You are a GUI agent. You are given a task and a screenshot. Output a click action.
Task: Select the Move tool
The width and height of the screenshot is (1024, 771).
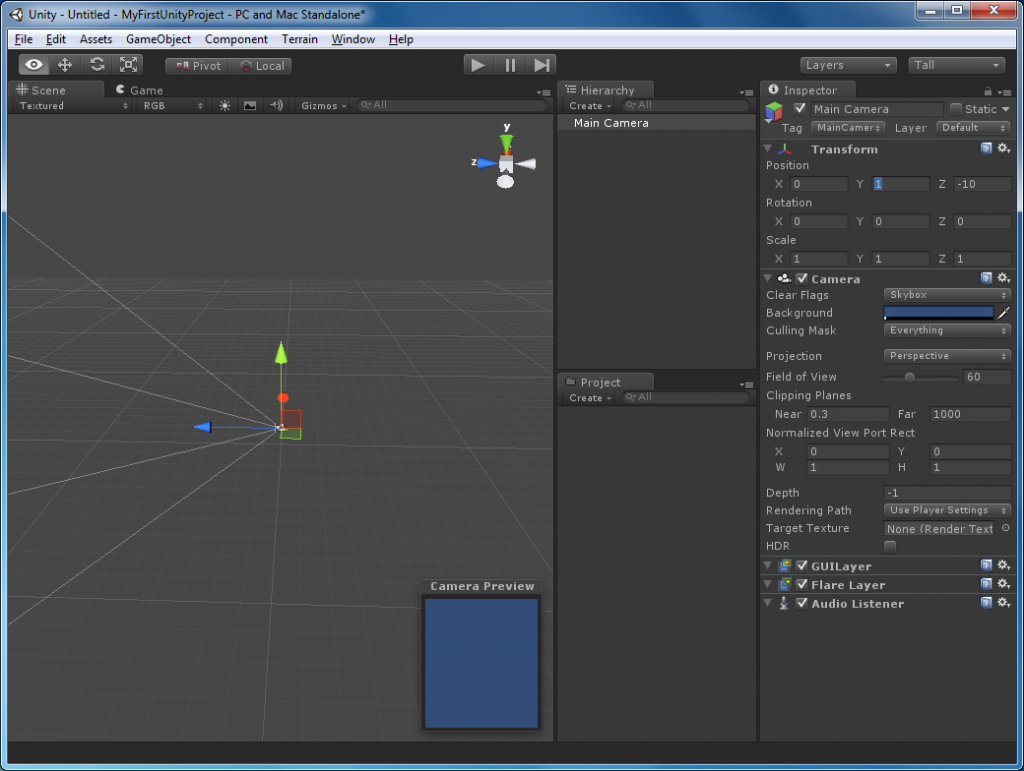click(65, 65)
